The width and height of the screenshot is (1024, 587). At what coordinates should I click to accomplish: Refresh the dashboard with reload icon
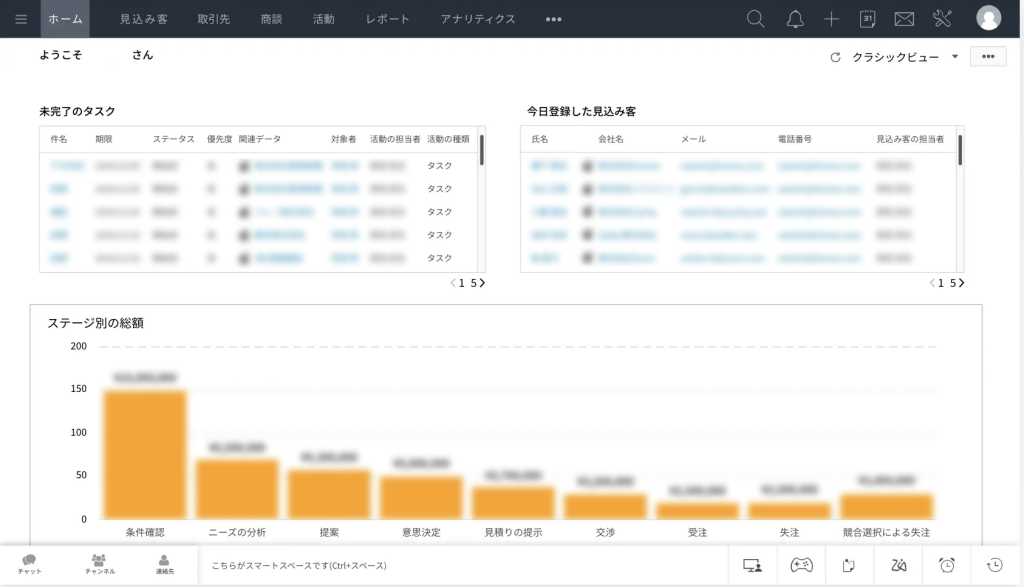(835, 57)
